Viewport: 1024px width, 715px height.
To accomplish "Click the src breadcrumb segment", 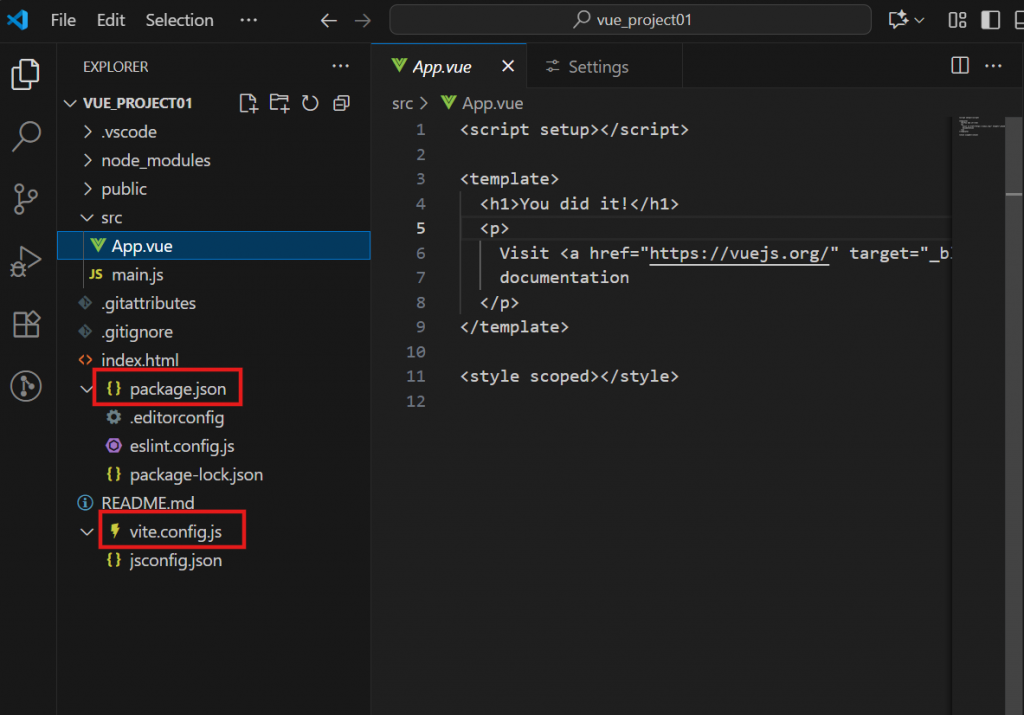I will [x=402, y=103].
